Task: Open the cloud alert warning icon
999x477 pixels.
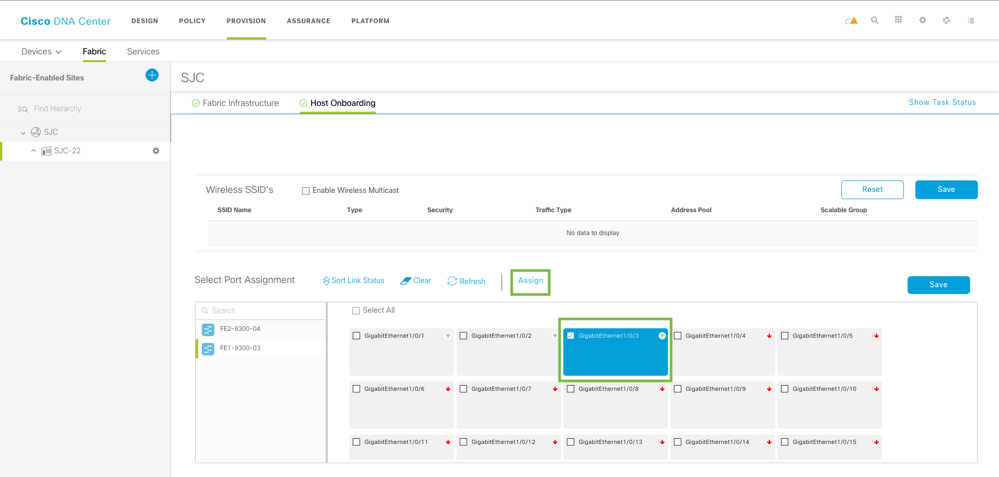Action: pos(851,20)
